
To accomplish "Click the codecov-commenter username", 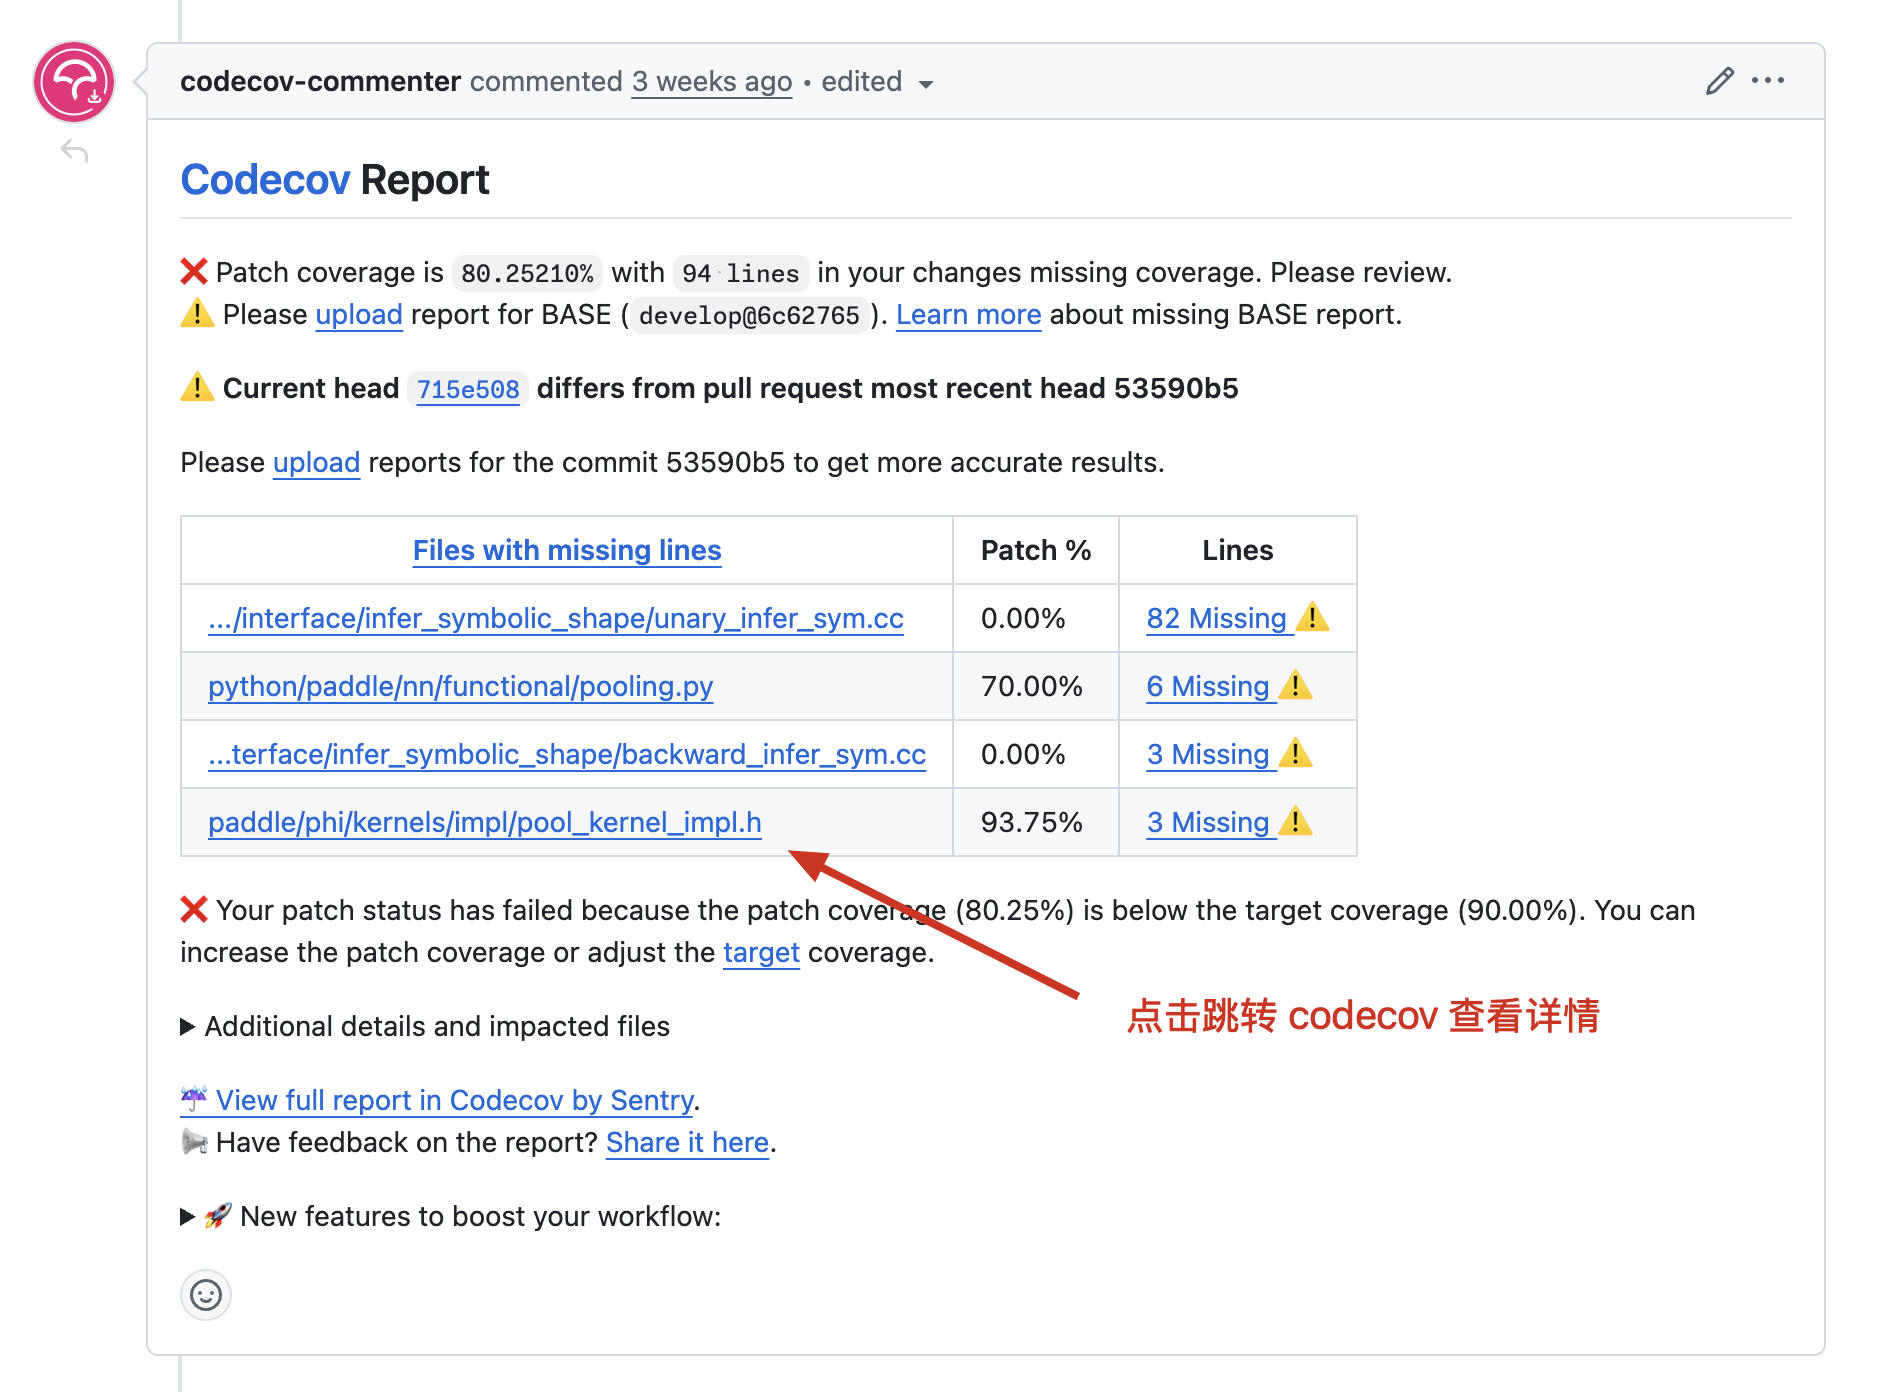I will pos(320,82).
